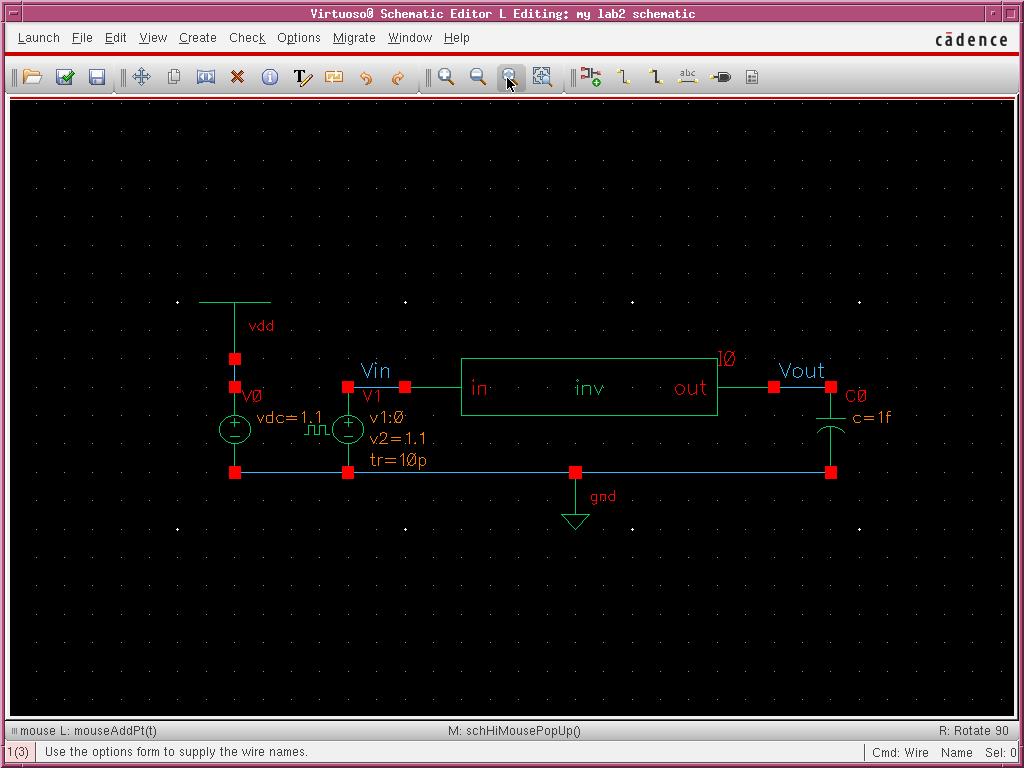Screen dimensions: 1024x768
Task: Click the orange X Delete icon
Action: pos(237,77)
